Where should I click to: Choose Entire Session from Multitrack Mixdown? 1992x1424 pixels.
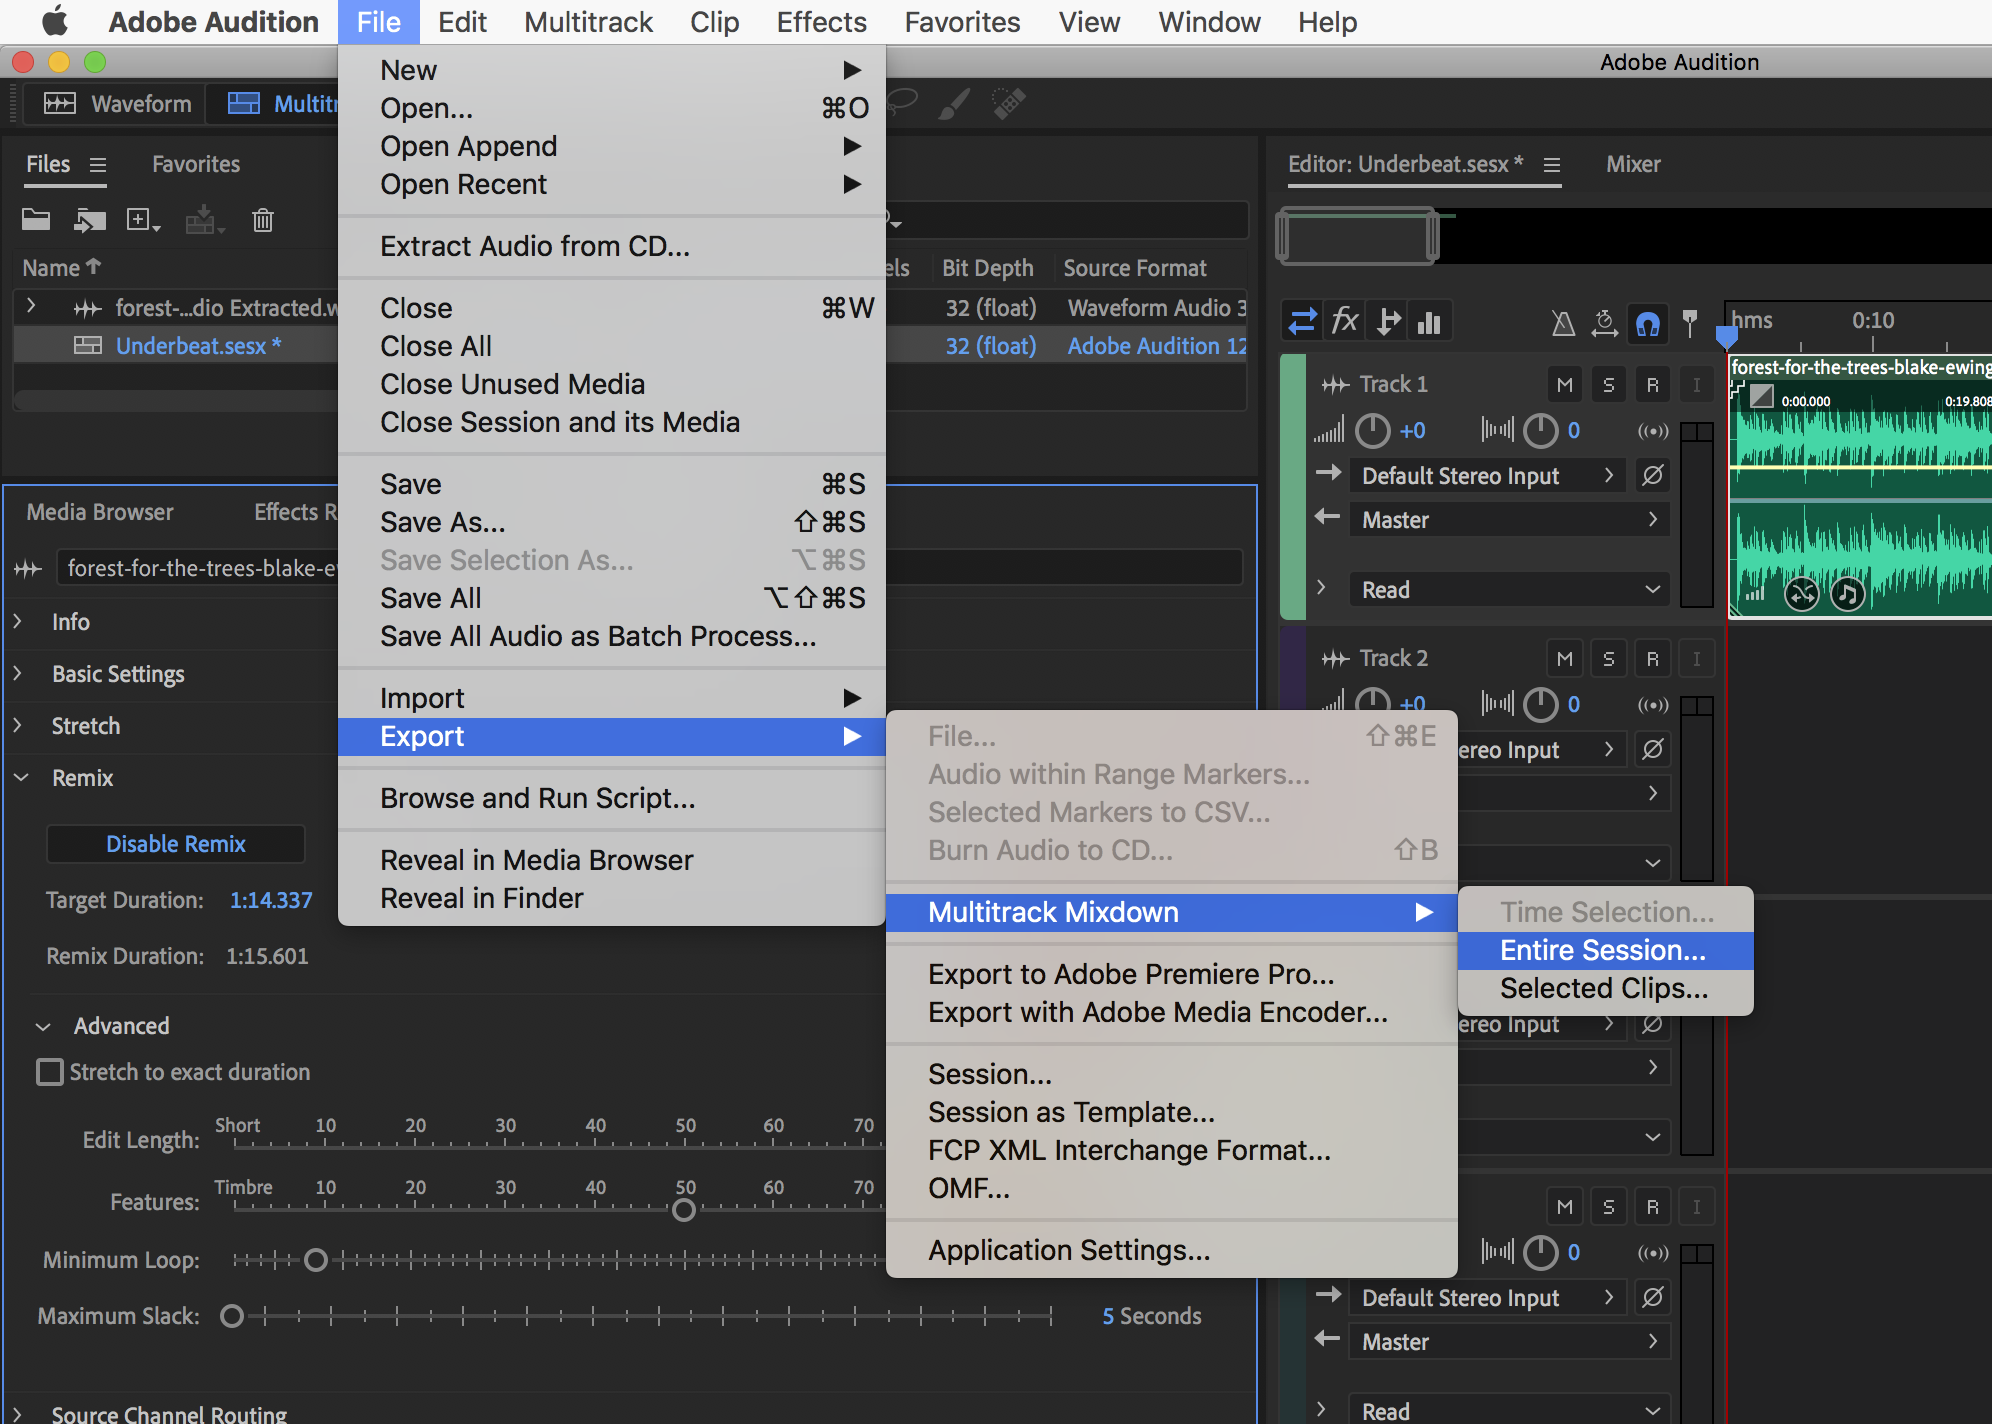tap(1605, 951)
